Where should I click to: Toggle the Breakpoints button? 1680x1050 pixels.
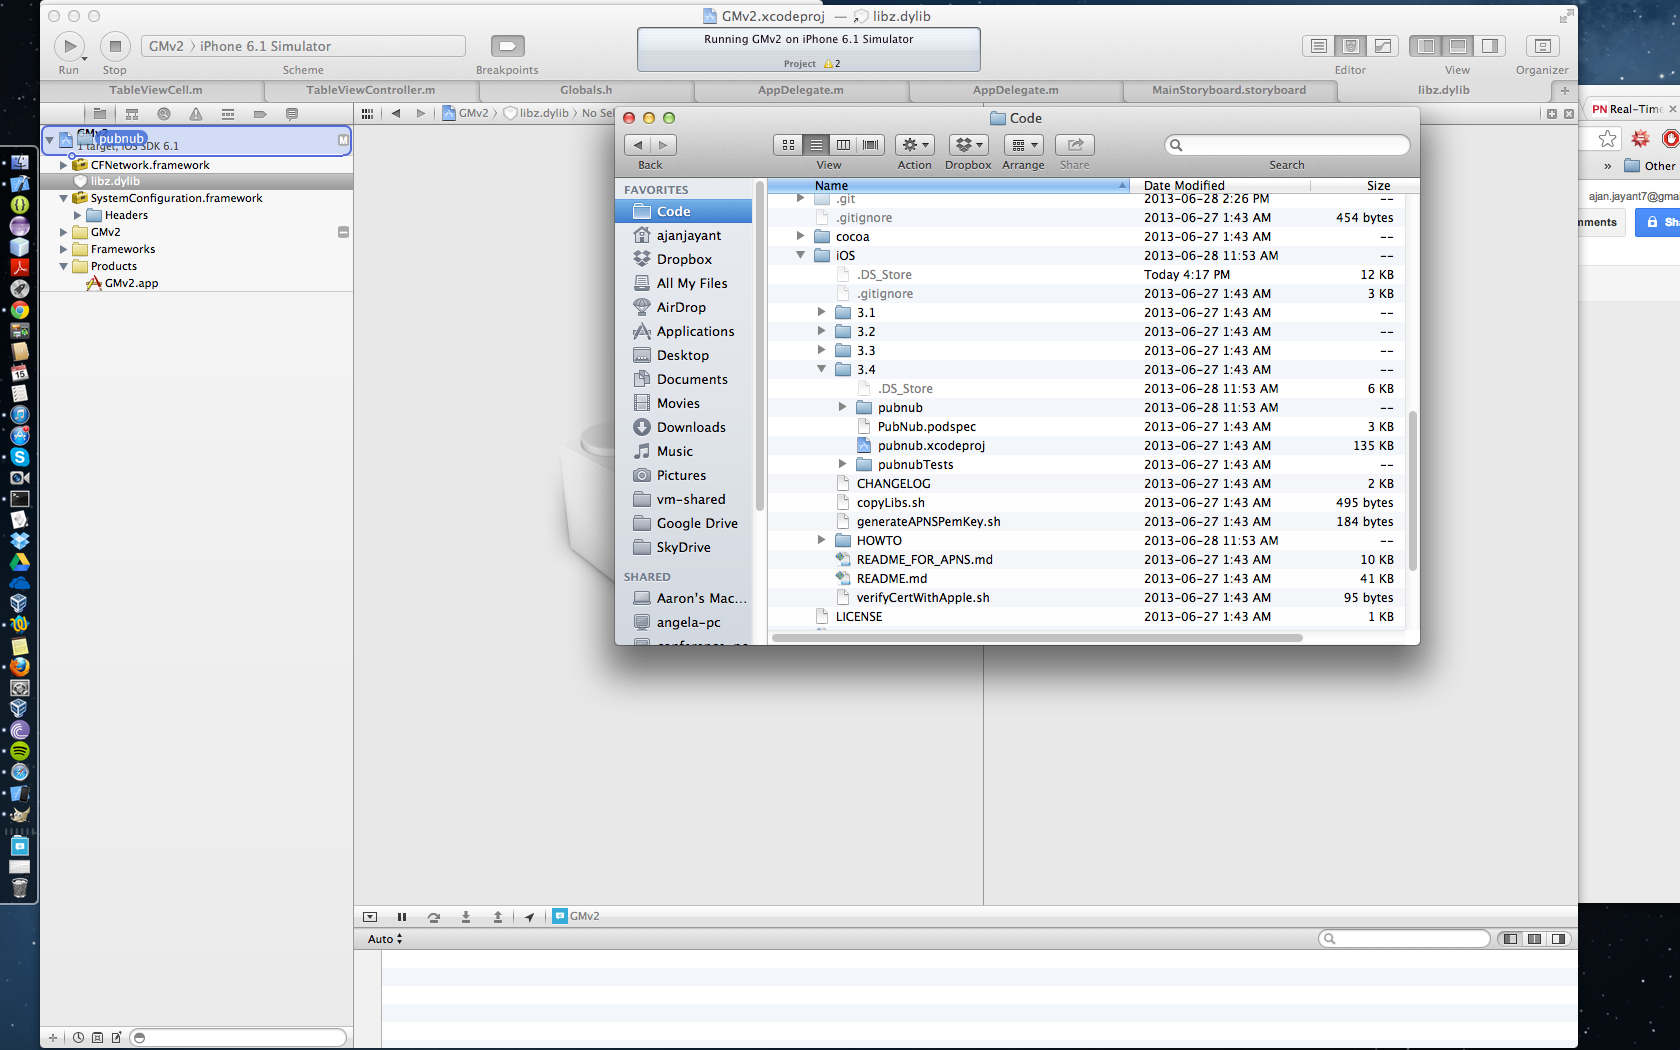coord(507,46)
